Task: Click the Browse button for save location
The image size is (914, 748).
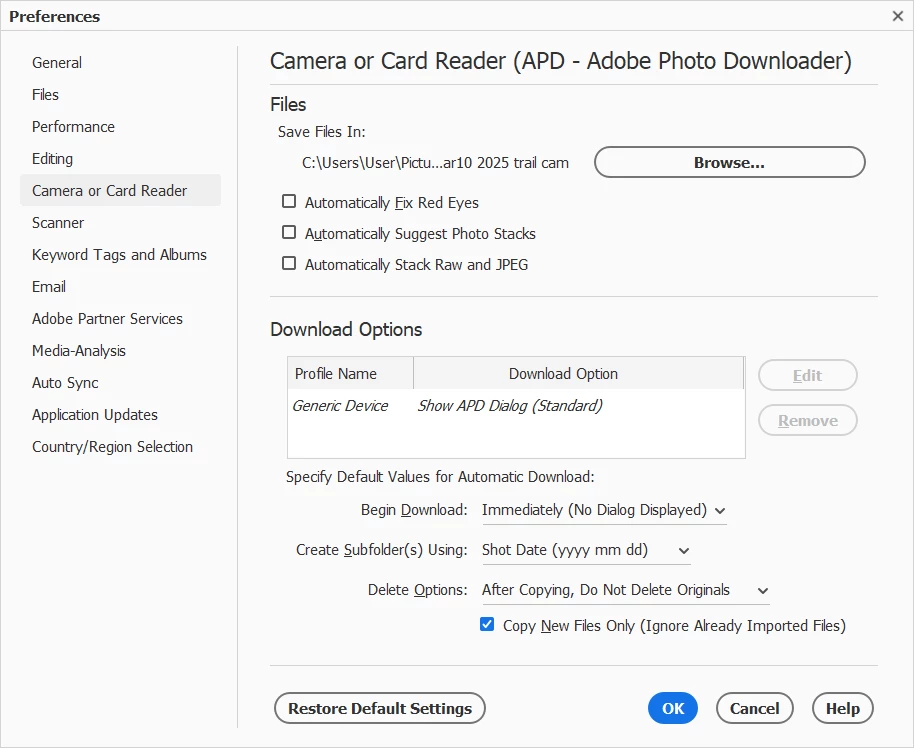Action: pyautogui.click(x=729, y=162)
